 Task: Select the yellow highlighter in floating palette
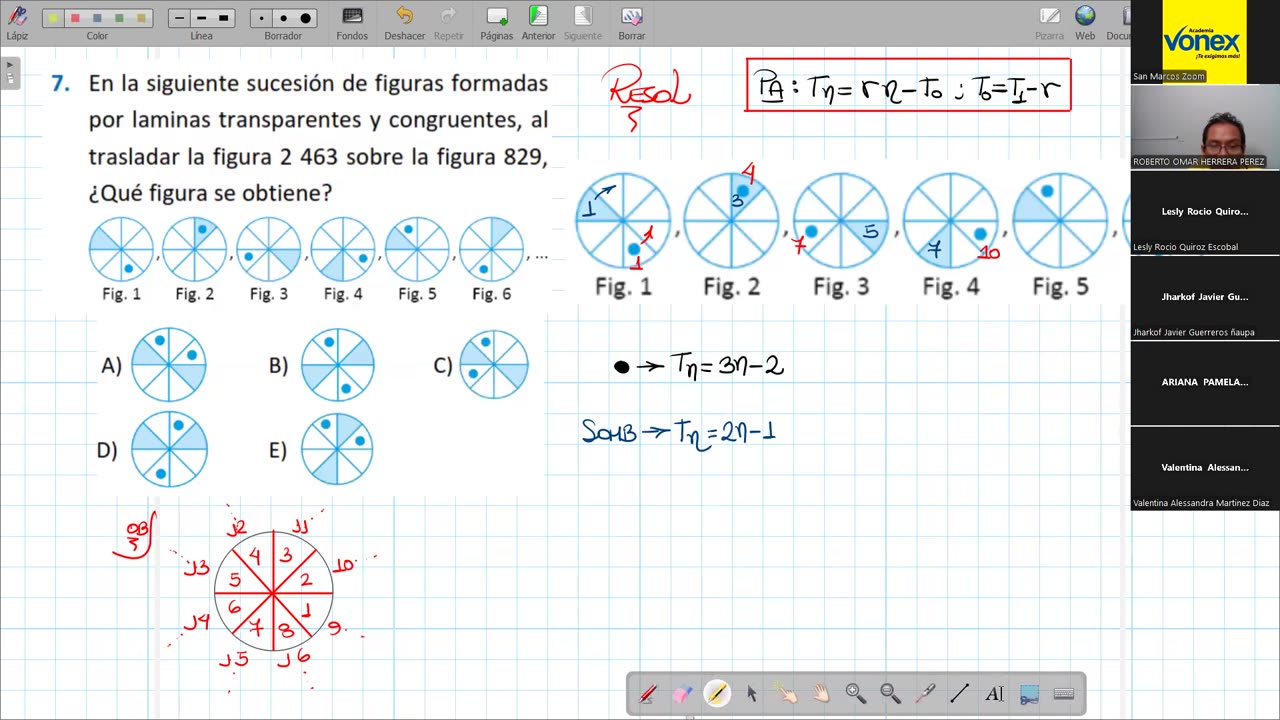(x=717, y=693)
